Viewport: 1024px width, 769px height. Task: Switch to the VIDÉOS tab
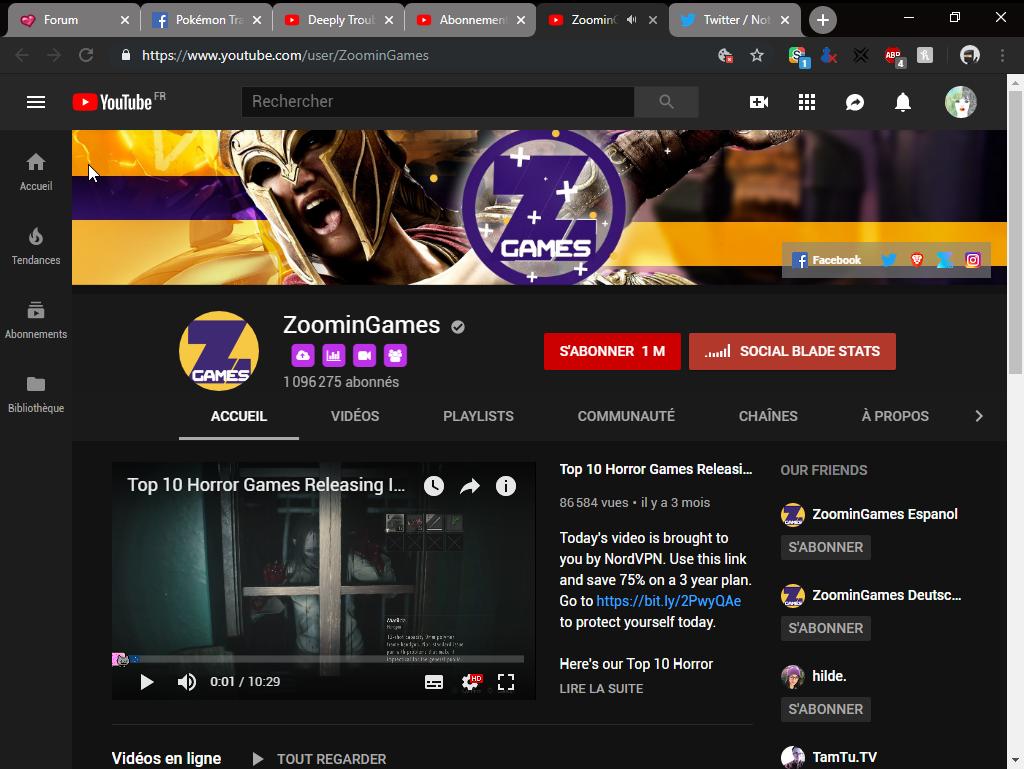pos(355,416)
